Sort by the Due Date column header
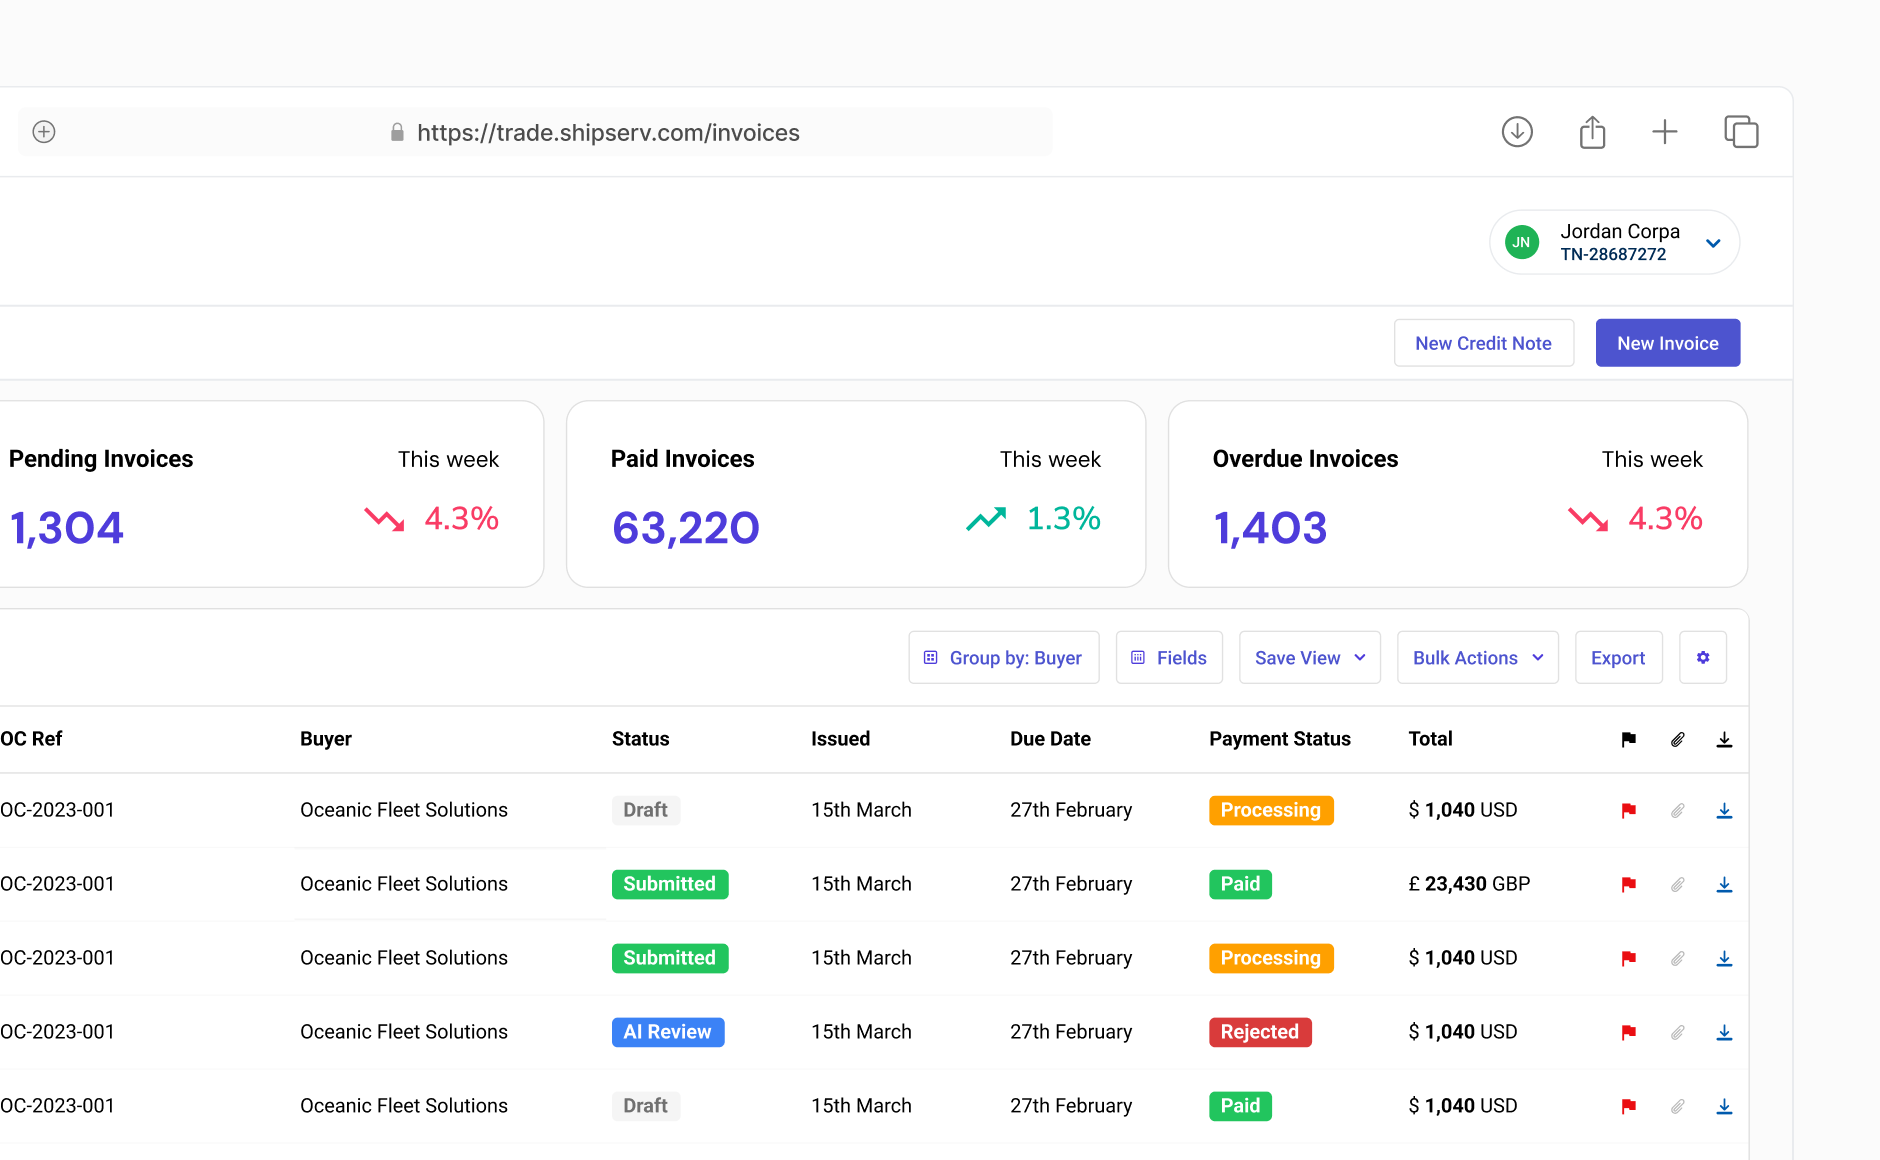Screen dimensions: 1880x1160 point(1050,739)
